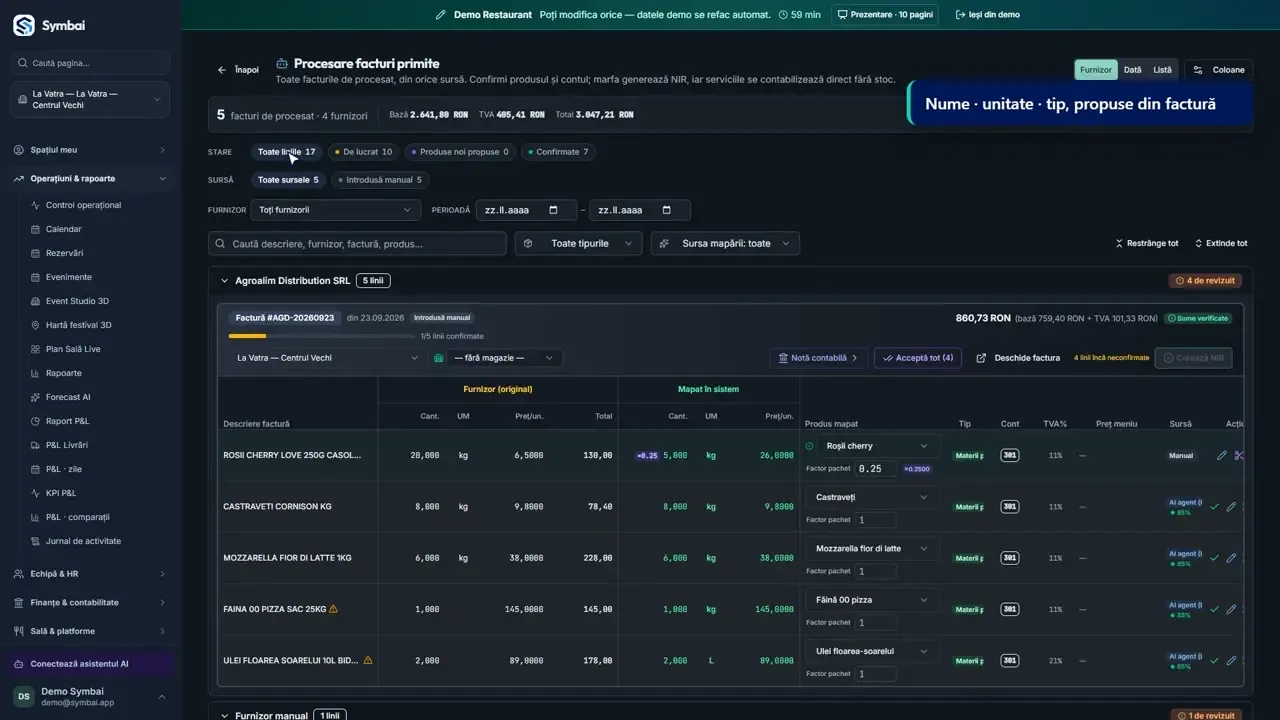Open the calendar picker of end date
This screenshot has width=1280, height=720.
pyautogui.click(x=667, y=210)
